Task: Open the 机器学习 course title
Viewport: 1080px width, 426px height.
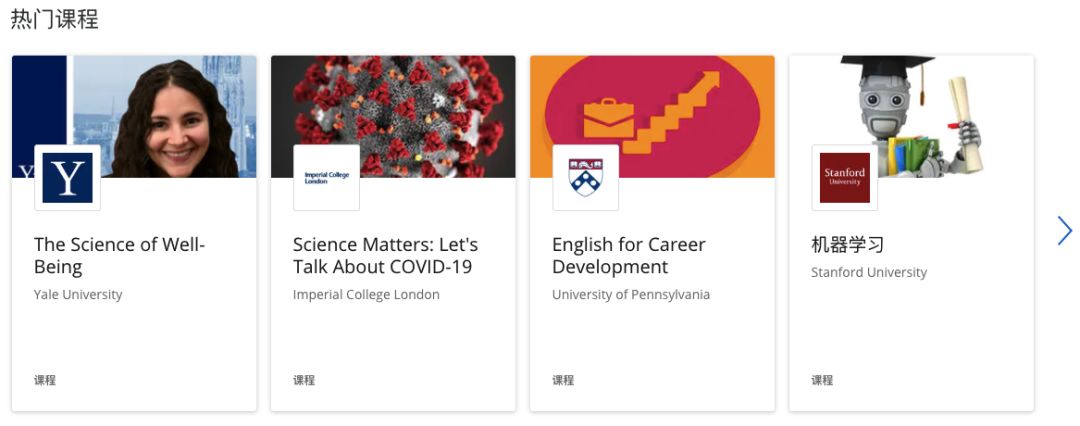Action: (x=847, y=245)
